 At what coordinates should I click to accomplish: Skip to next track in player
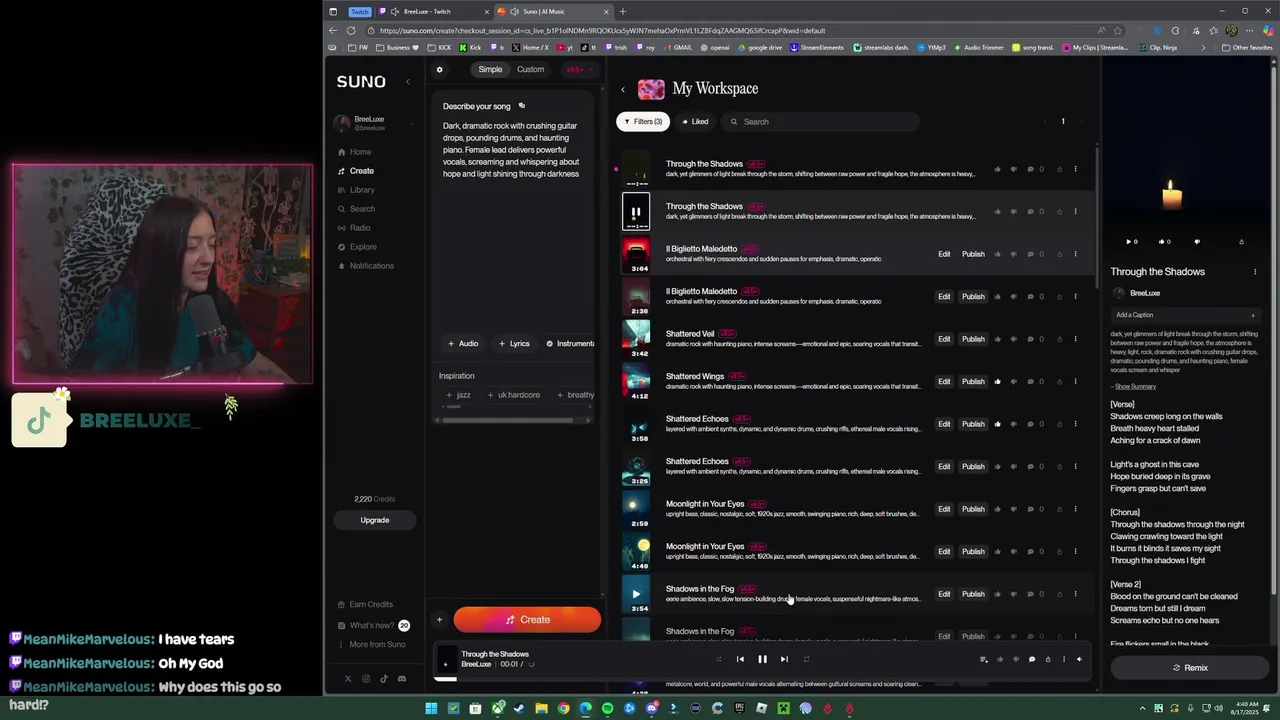784,659
